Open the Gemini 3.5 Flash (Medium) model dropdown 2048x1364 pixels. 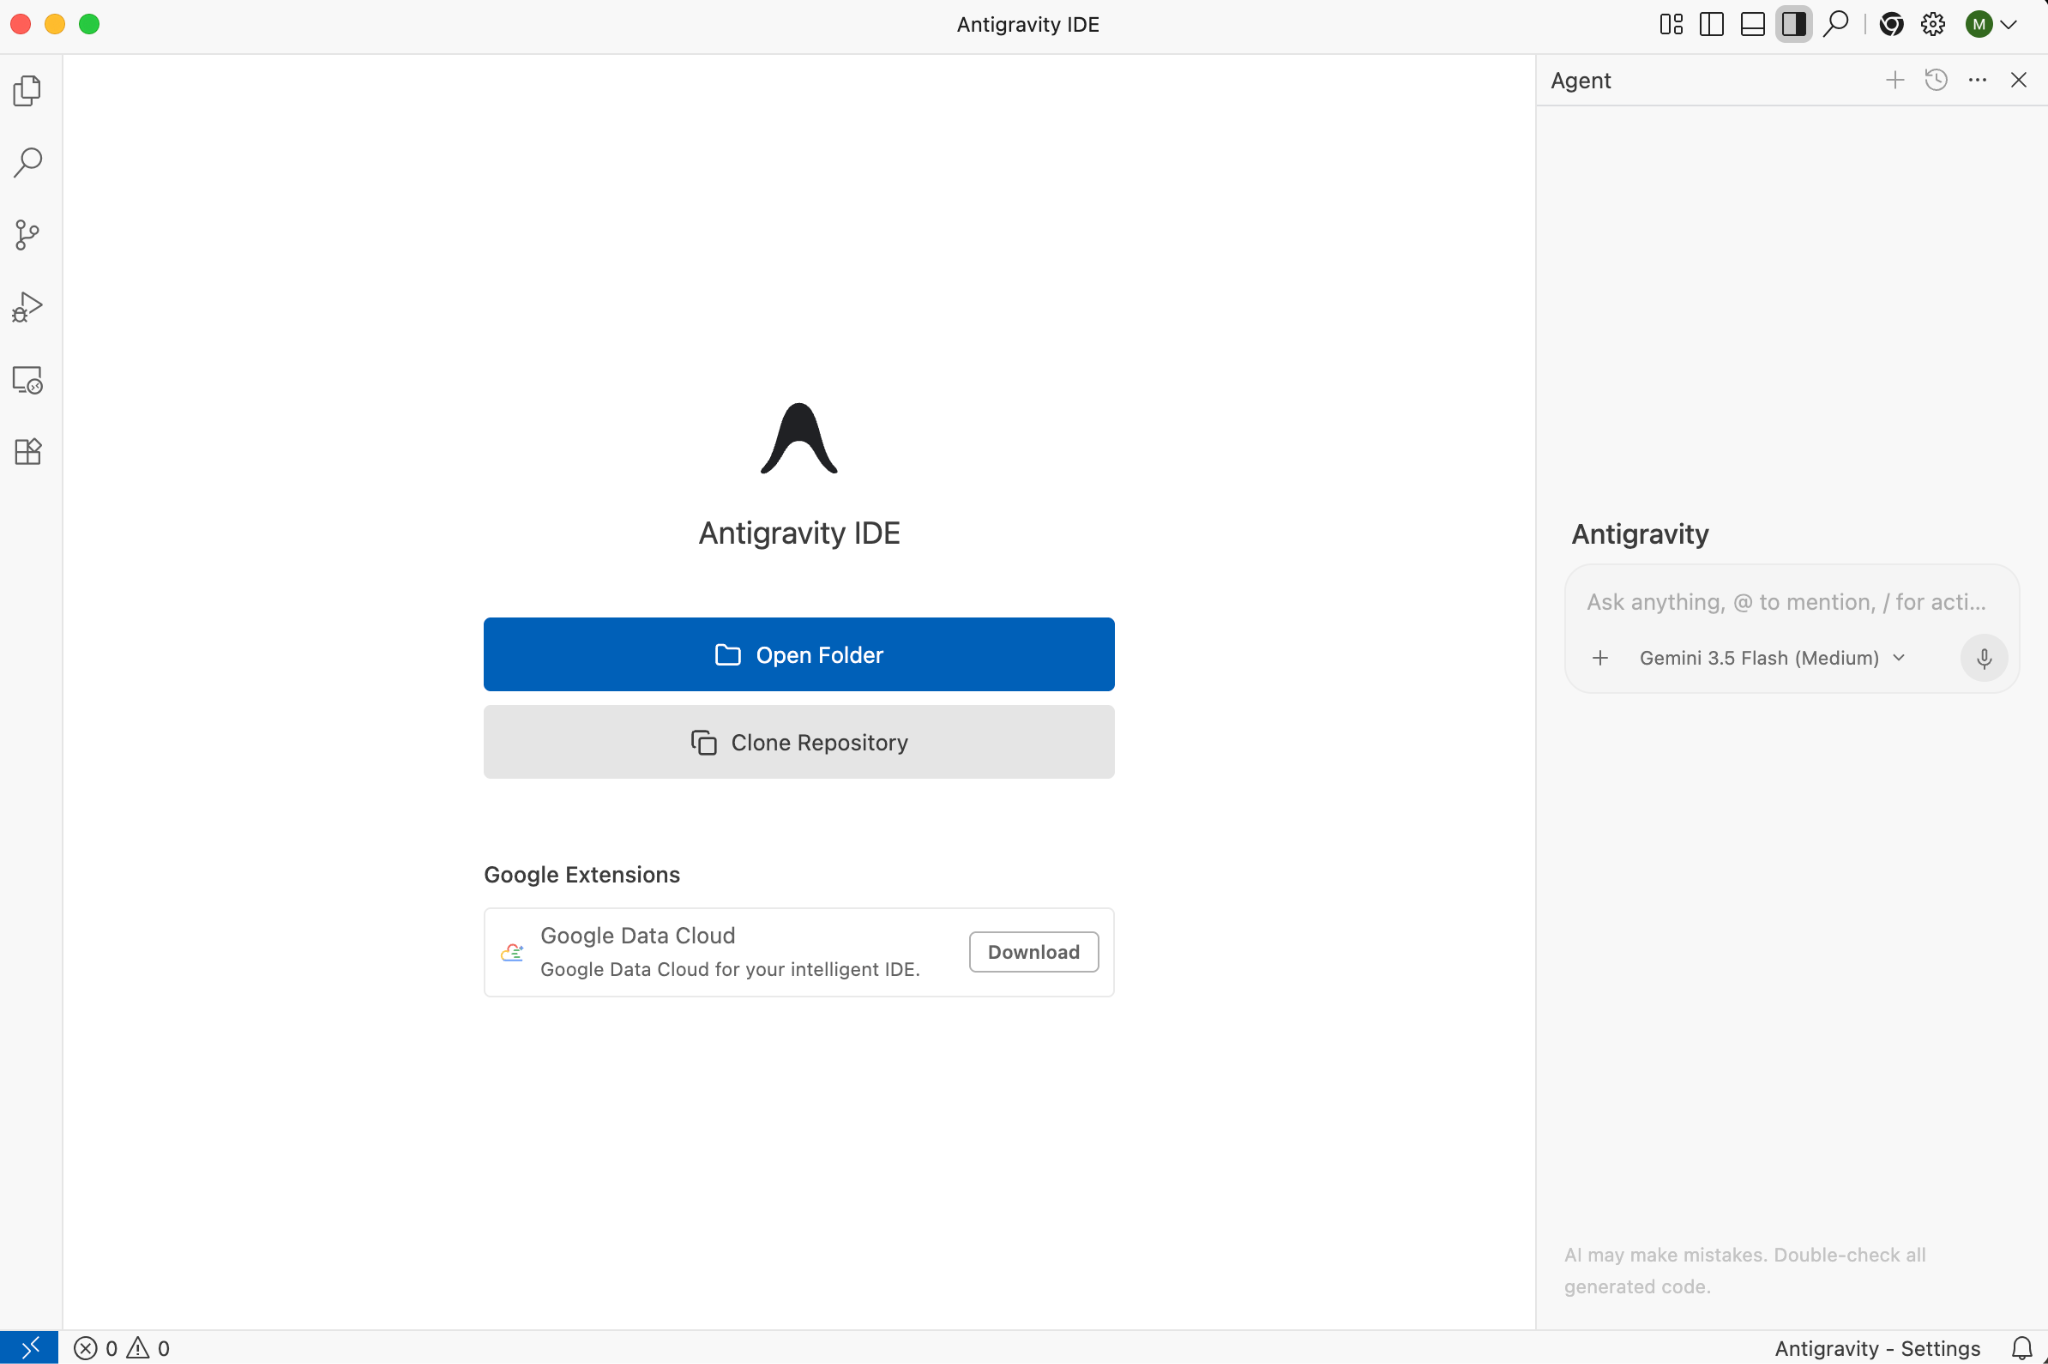pos(1772,658)
